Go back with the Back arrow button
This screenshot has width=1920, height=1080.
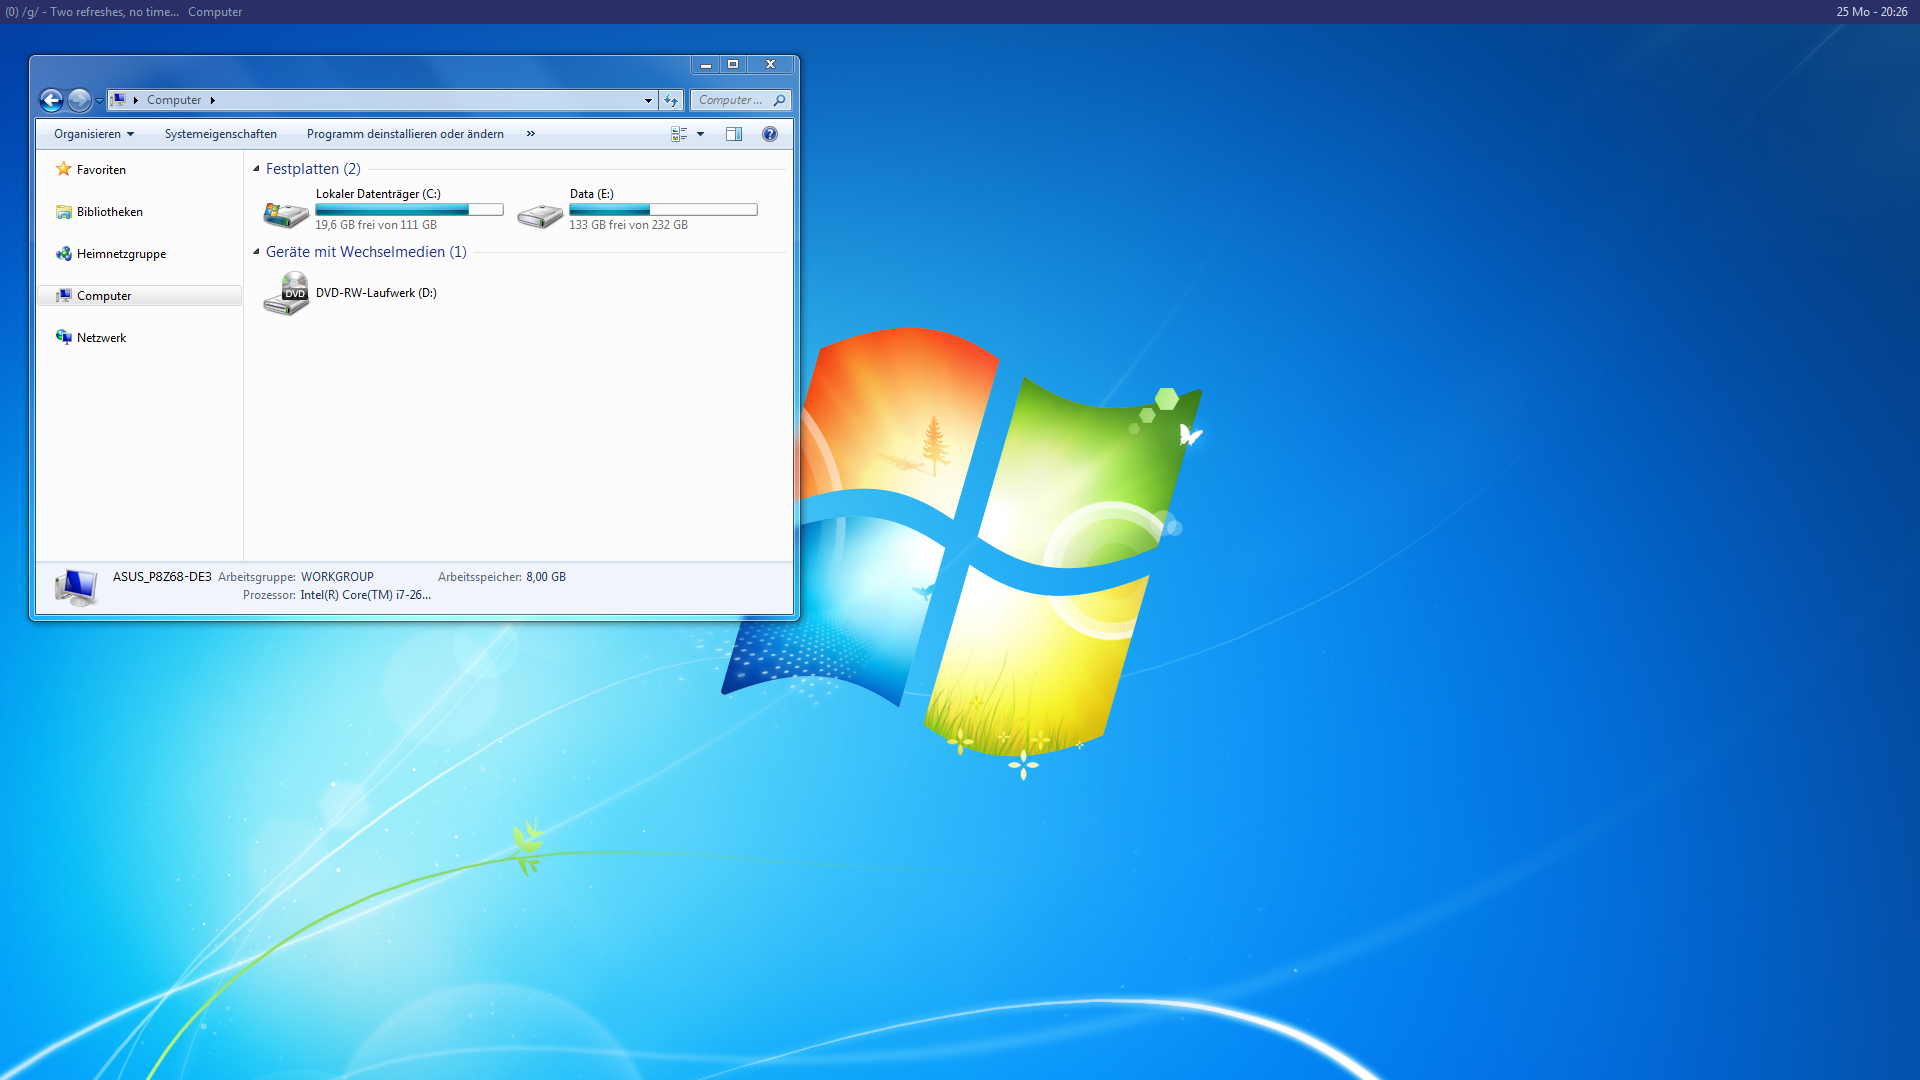[x=51, y=100]
